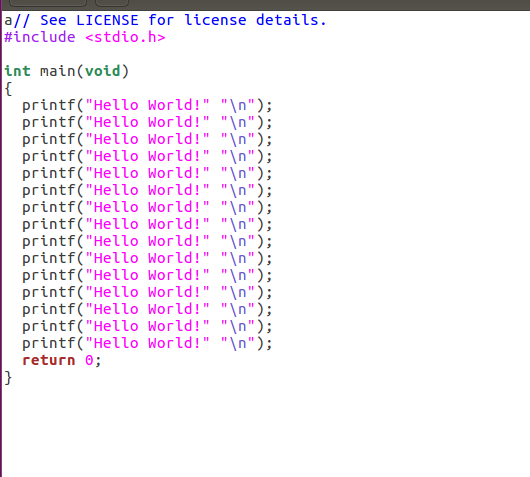Click the void keyword in parentheses

pos(102,71)
